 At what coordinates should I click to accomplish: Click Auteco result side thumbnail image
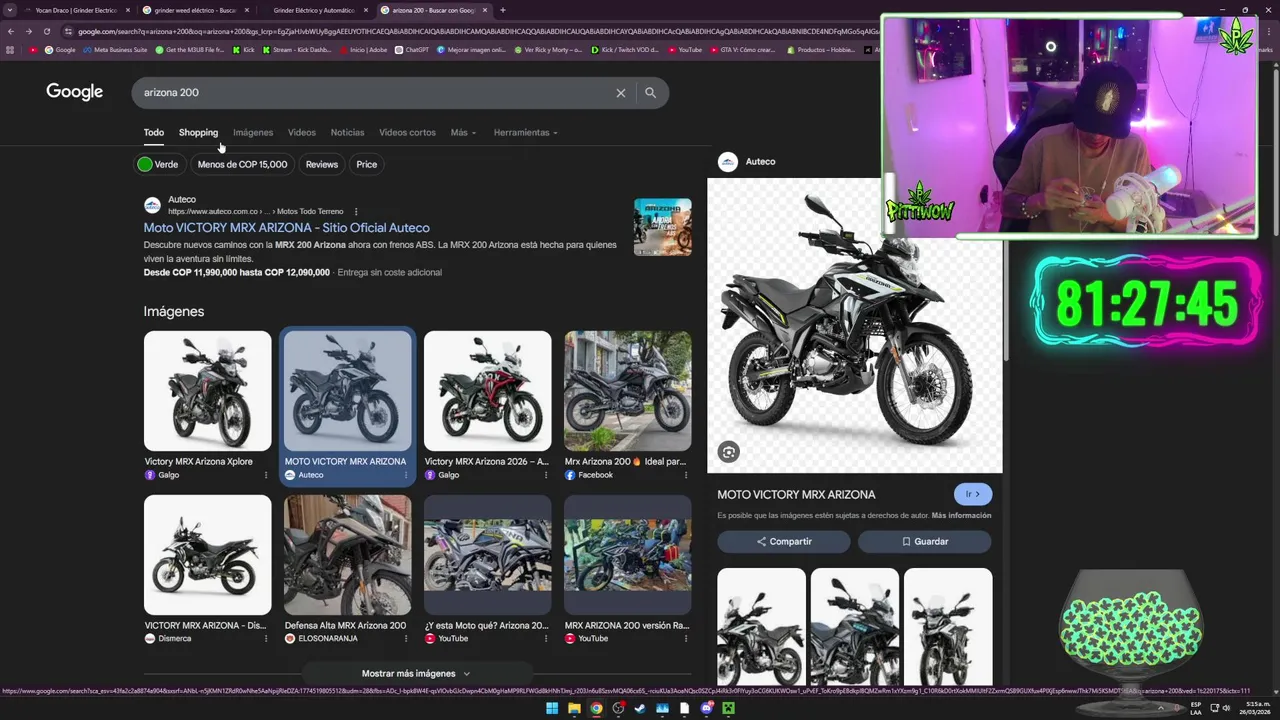coord(662,227)
